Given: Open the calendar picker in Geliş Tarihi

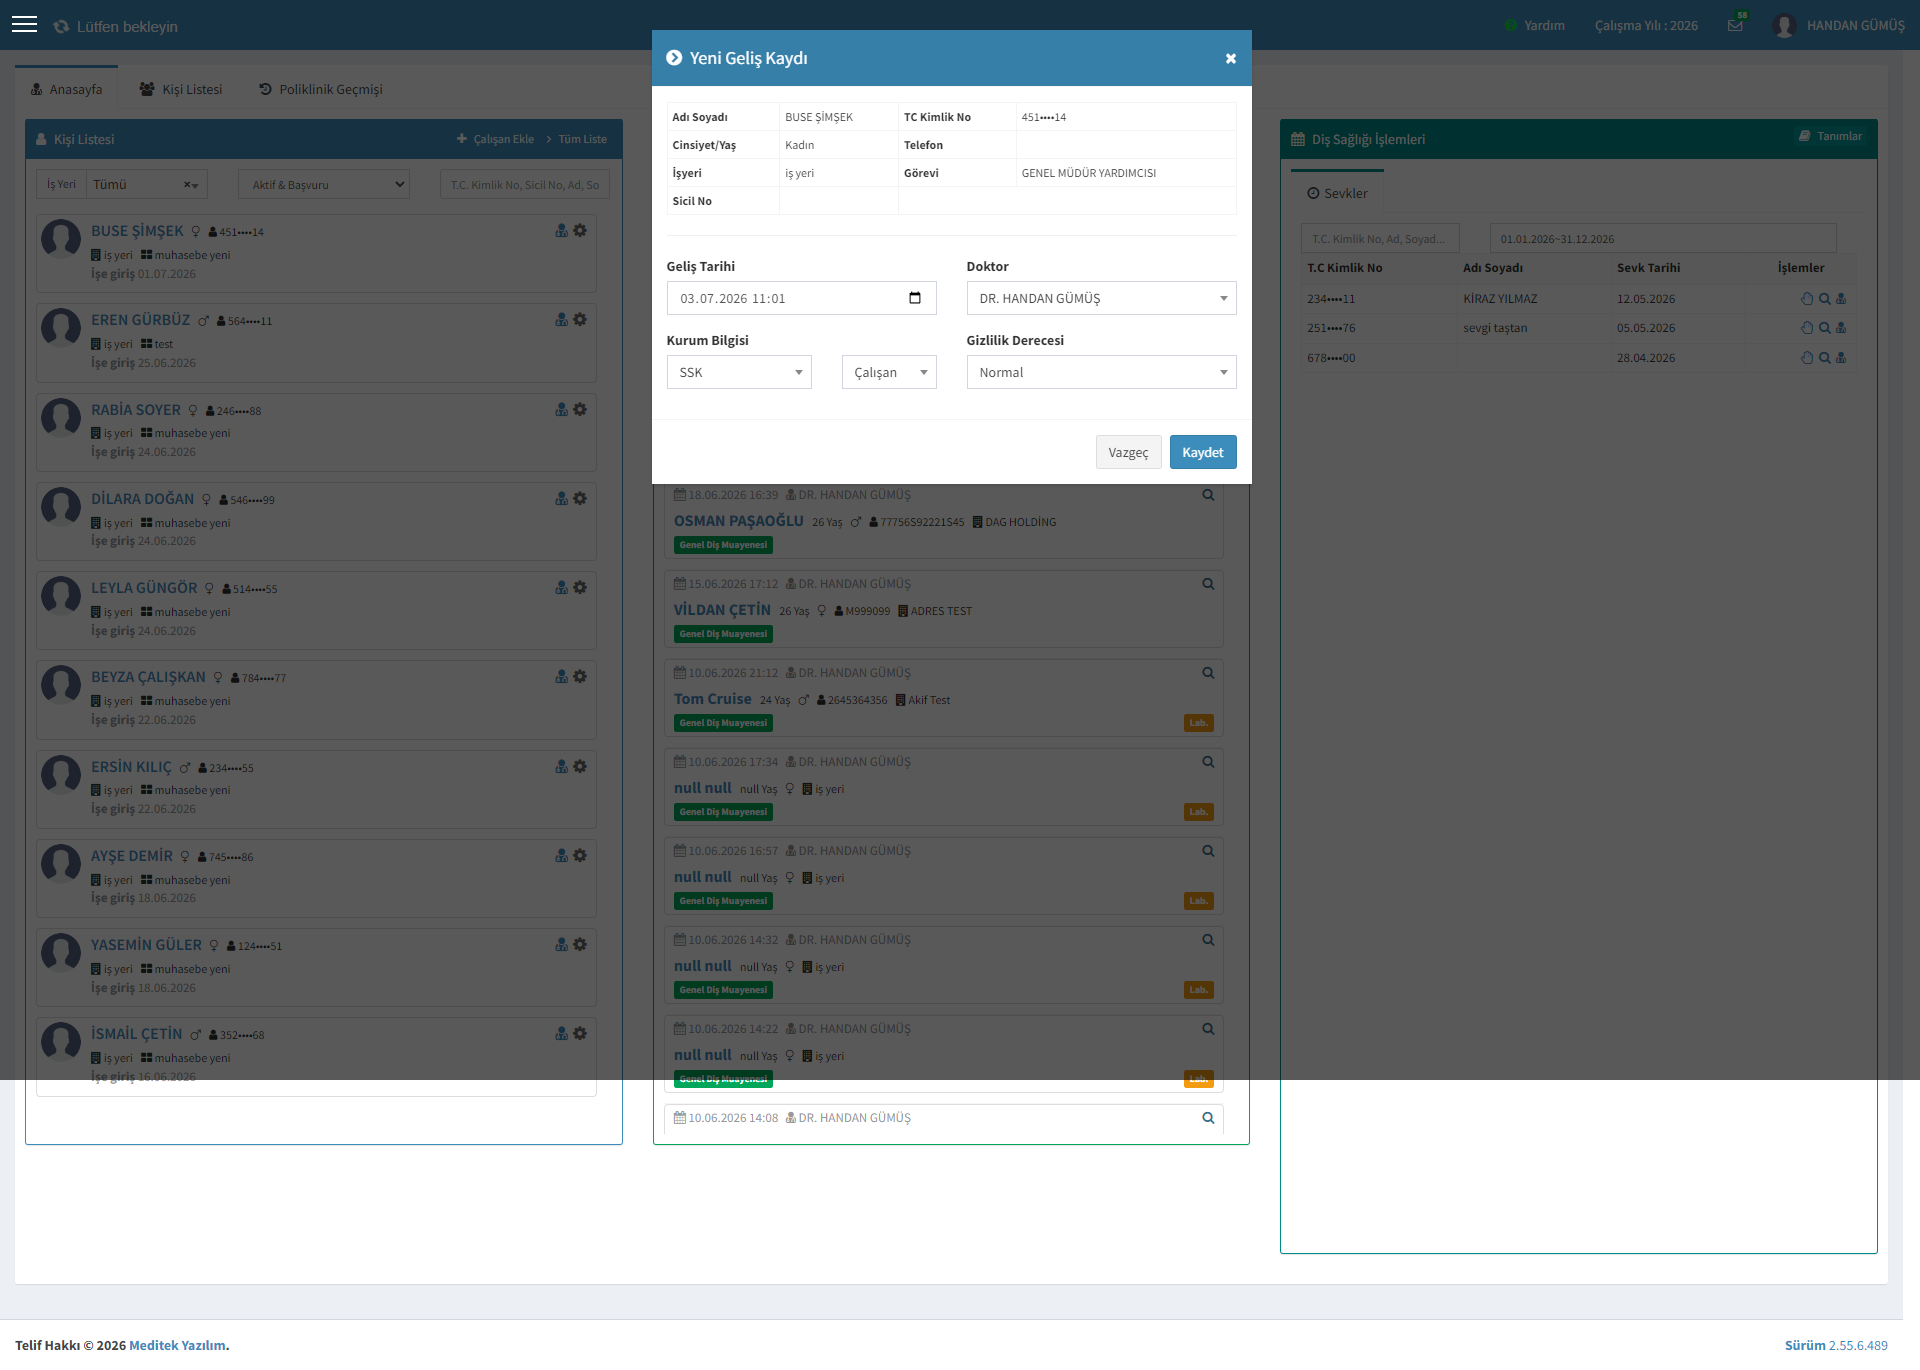Looking at the screenshot, I should click(x=914, y=298).
